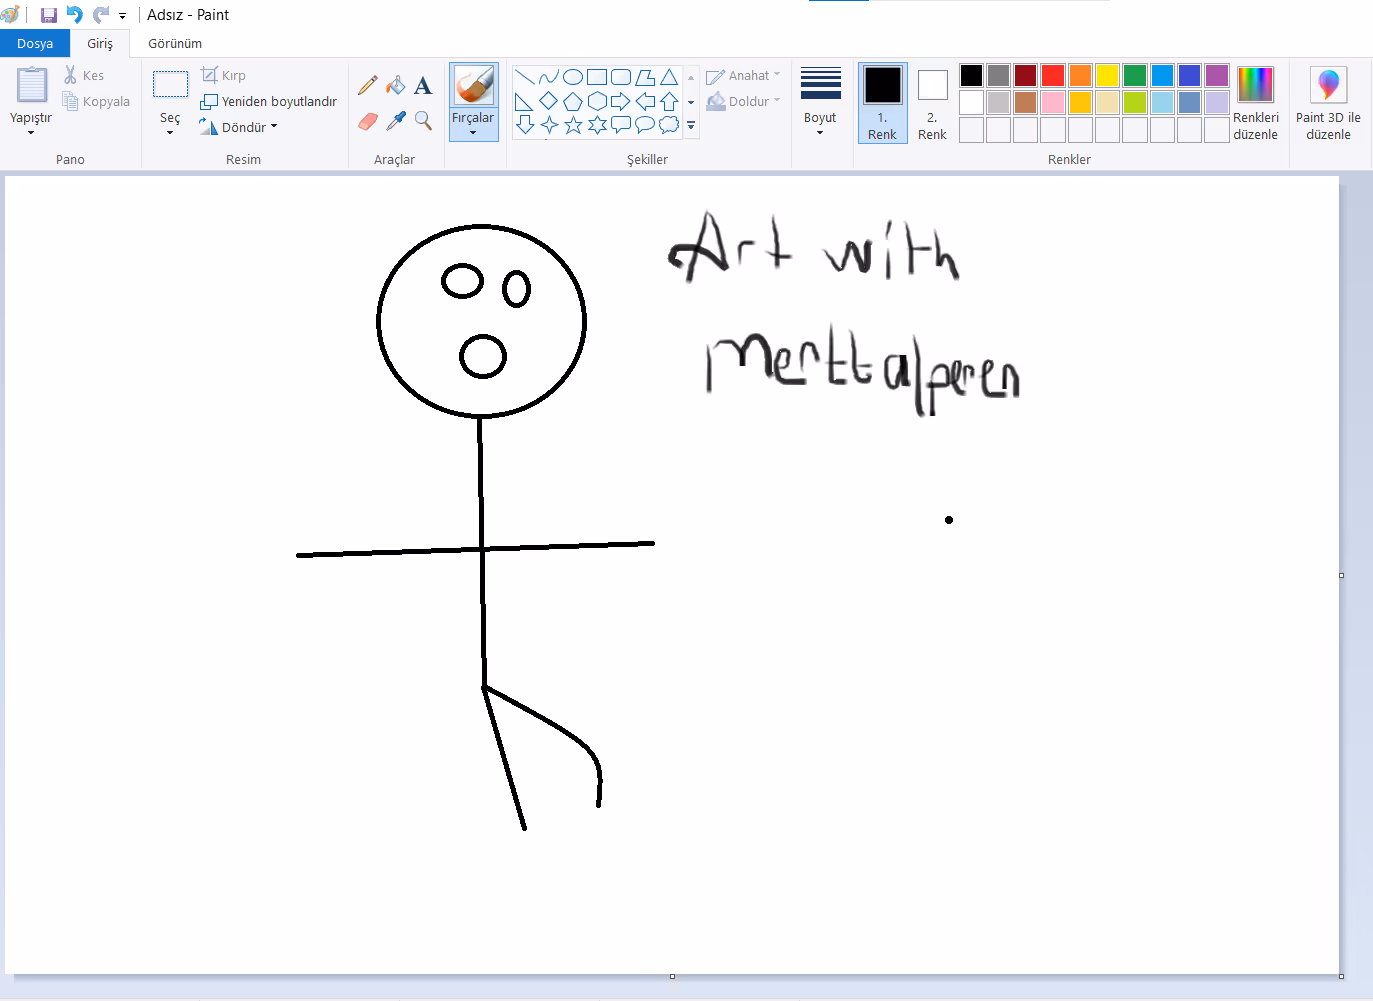Image resolution: width=1373 pixels, height=1001 pixels.
Task: Select the Fill with color bucket tool
Action: 396,86
